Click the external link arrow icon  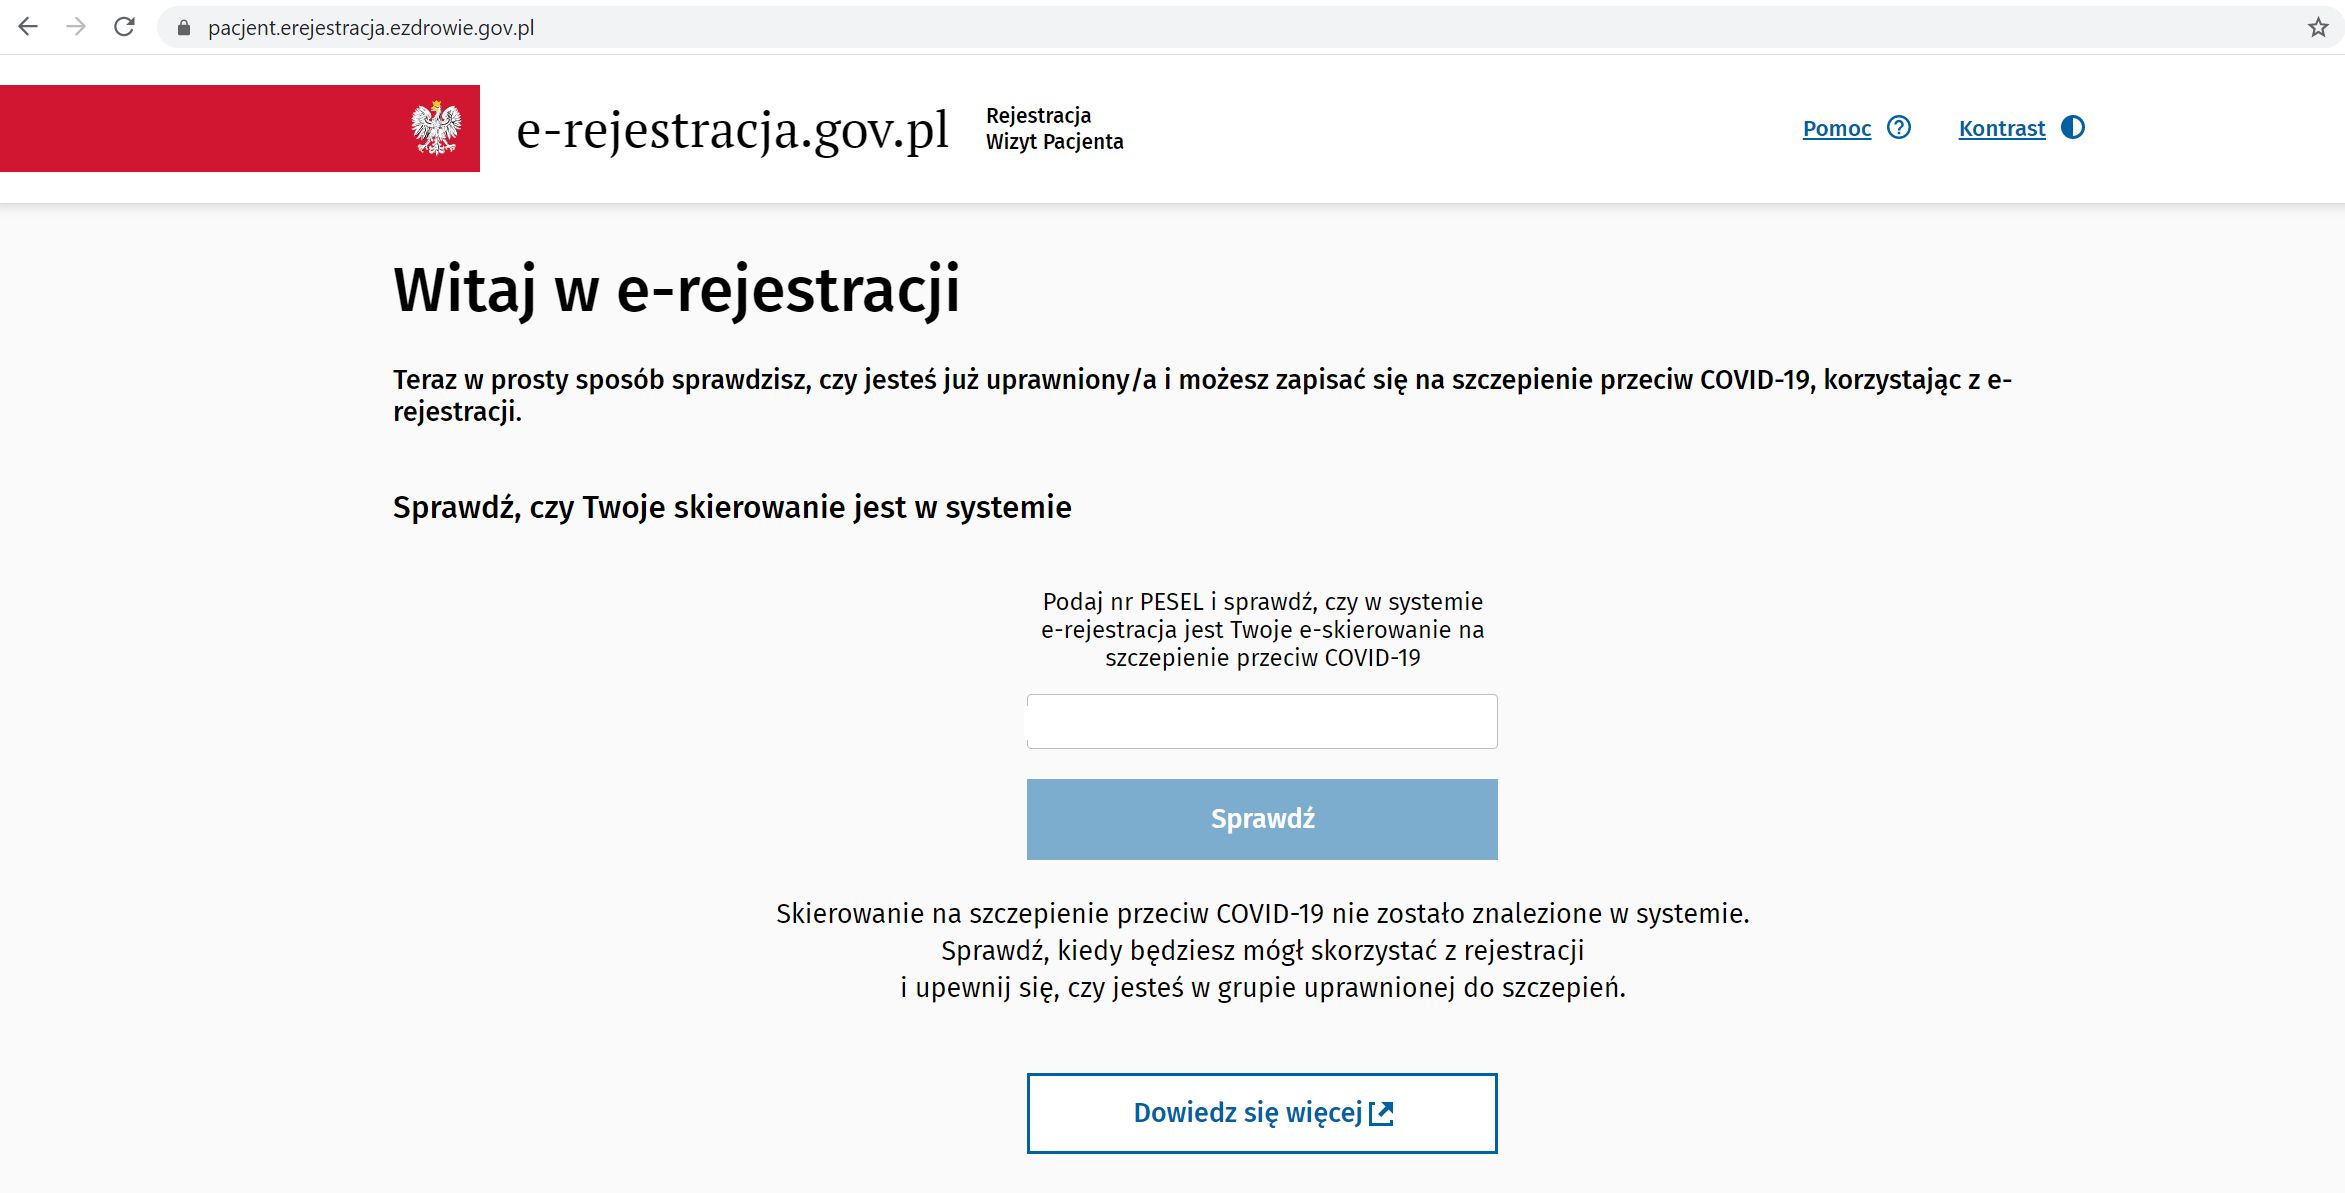tap(1381, 1113)
